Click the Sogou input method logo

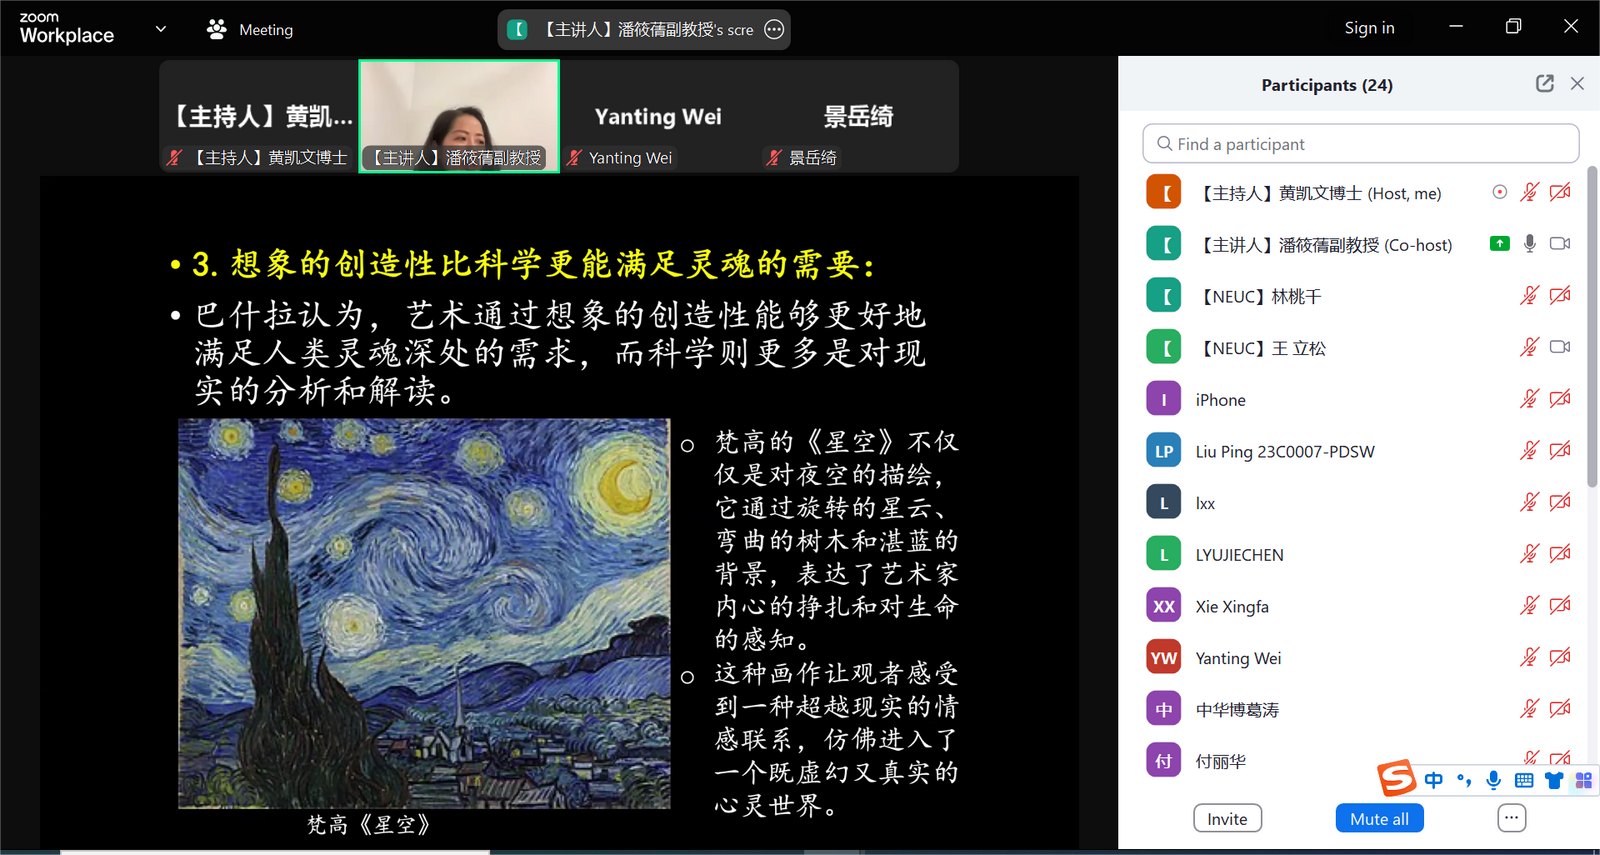click(1396, 778)
